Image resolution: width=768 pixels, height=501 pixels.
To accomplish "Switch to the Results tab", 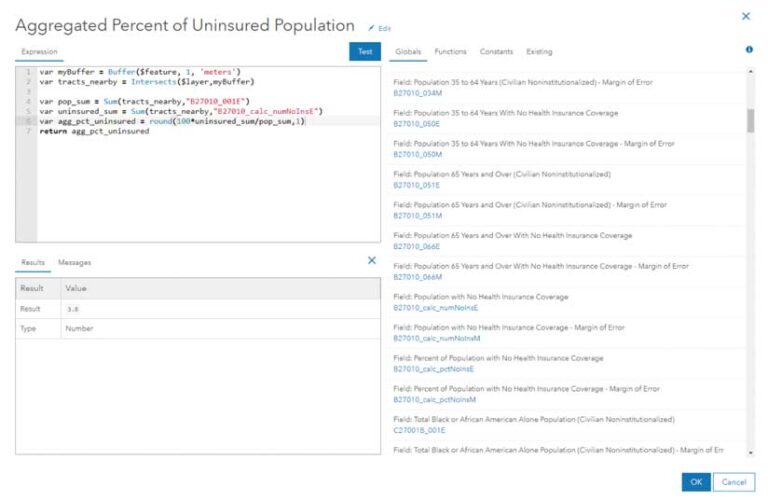I will (x=33, y=262).
